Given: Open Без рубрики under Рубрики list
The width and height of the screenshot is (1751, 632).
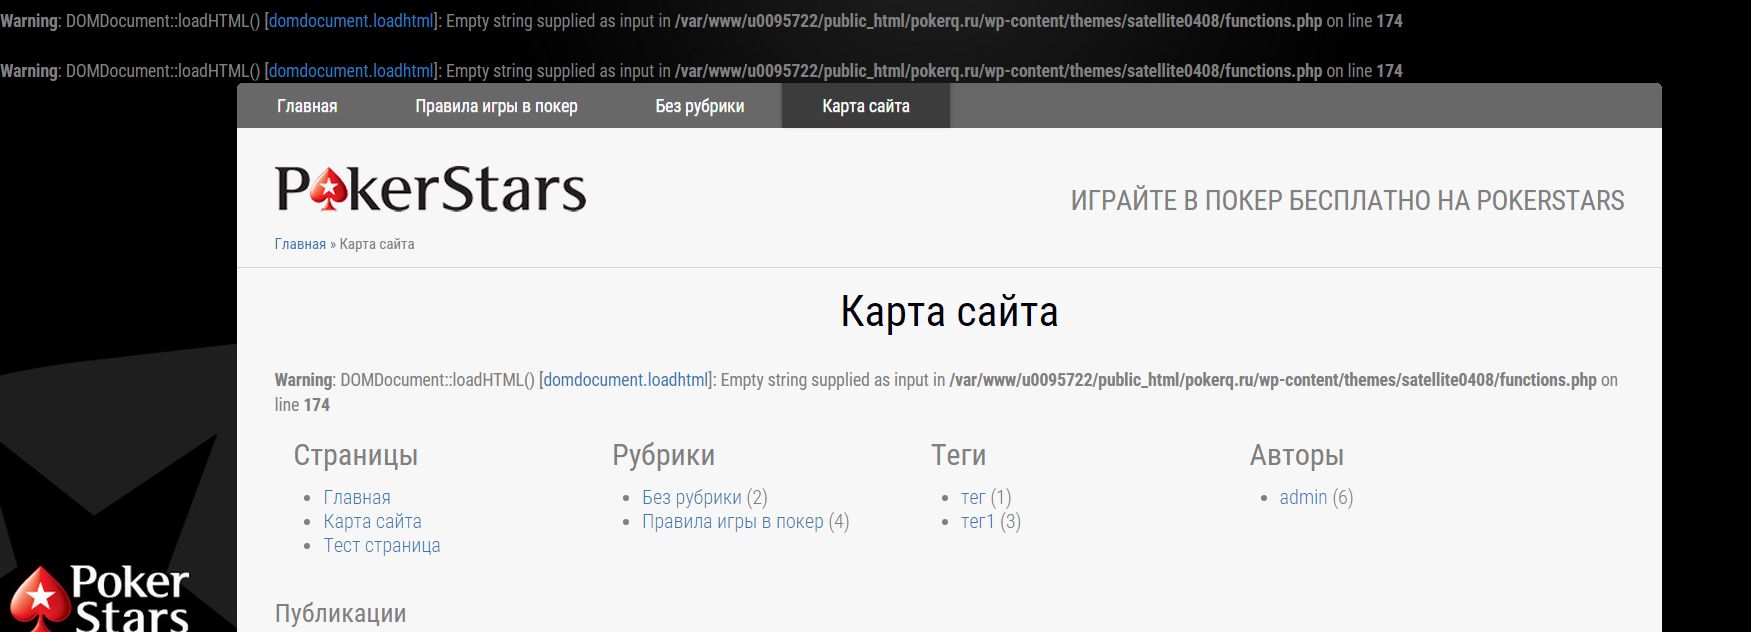Looking at the screenshot, I should point(692,497).
